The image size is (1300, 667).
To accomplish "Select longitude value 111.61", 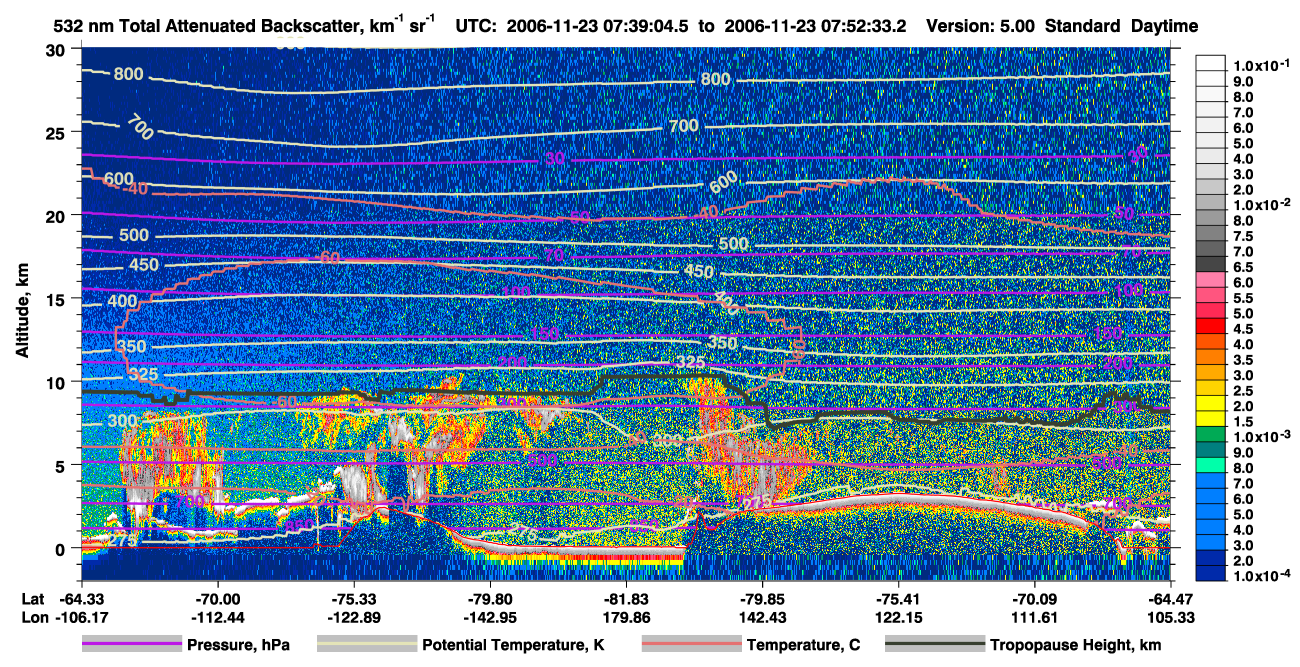I will tap(1034, 617).
